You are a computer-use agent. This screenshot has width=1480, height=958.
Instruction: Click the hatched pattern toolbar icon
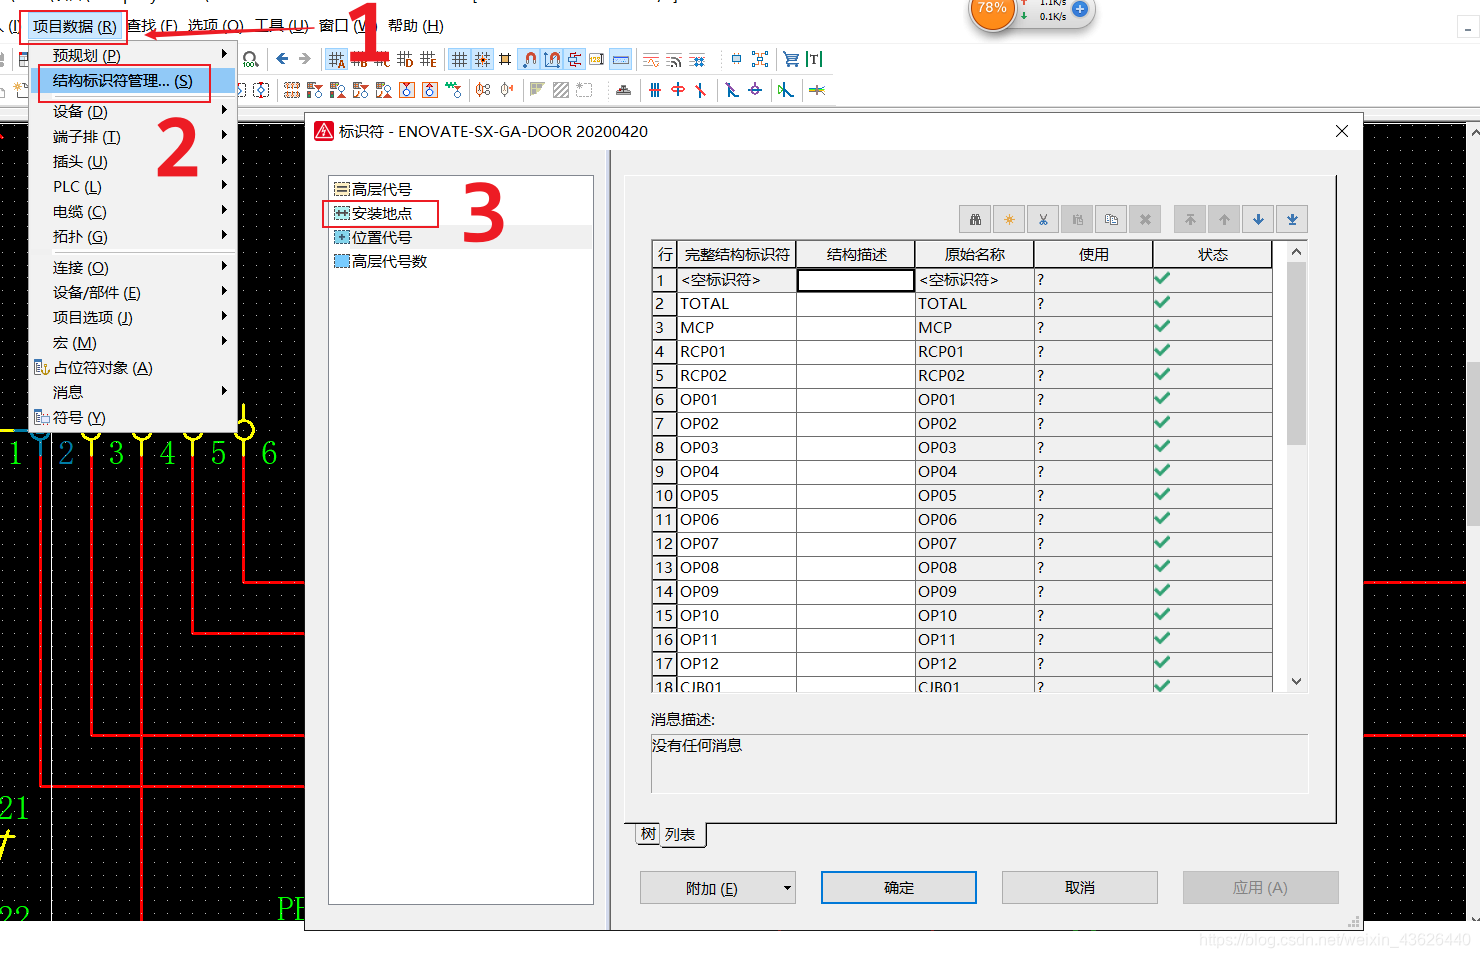tap(561, 90)
